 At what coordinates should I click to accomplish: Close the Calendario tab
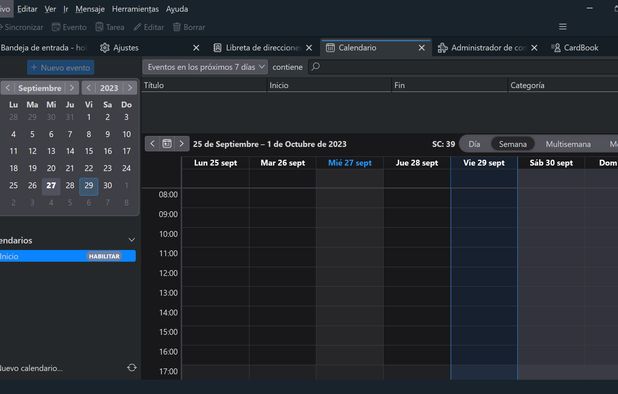pyautogui.click(x=422, y=48)
